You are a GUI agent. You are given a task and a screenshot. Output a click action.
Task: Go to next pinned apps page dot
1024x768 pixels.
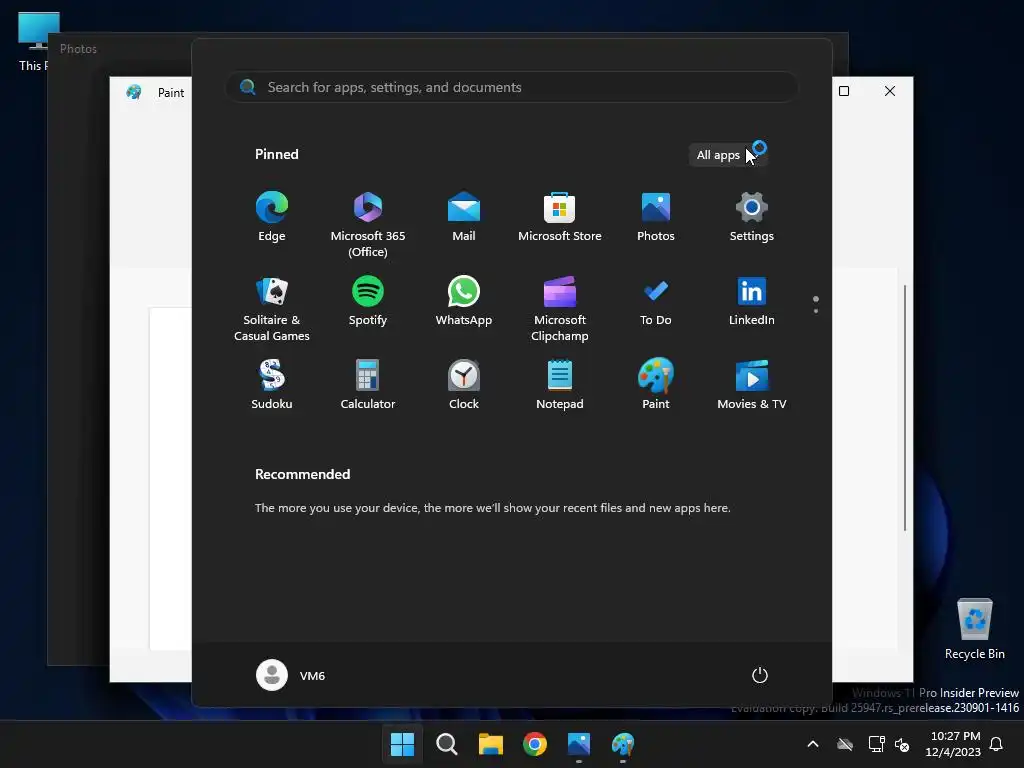tap(816, 311)
